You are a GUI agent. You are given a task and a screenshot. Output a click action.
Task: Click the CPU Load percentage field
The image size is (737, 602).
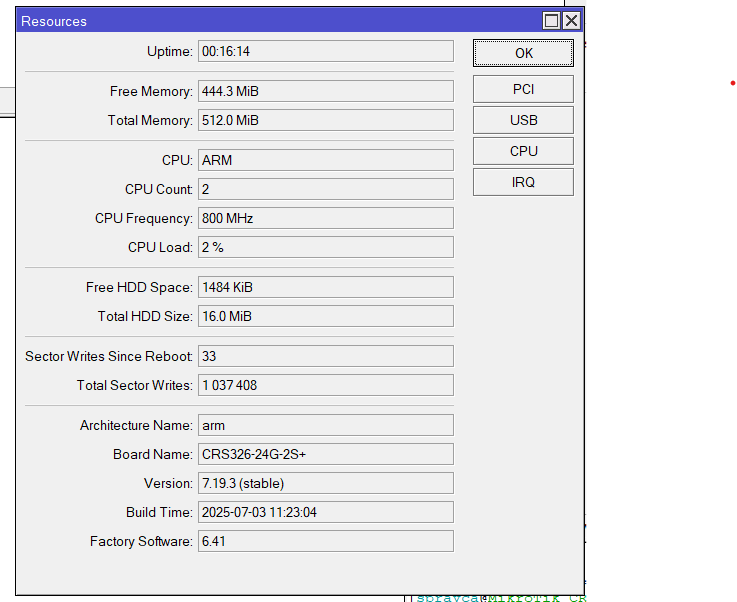[x=326, y=247]
